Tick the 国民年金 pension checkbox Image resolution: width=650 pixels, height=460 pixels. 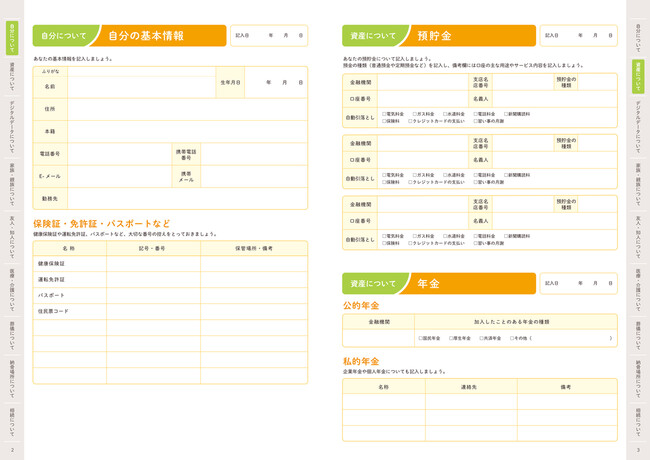(420, 338)
